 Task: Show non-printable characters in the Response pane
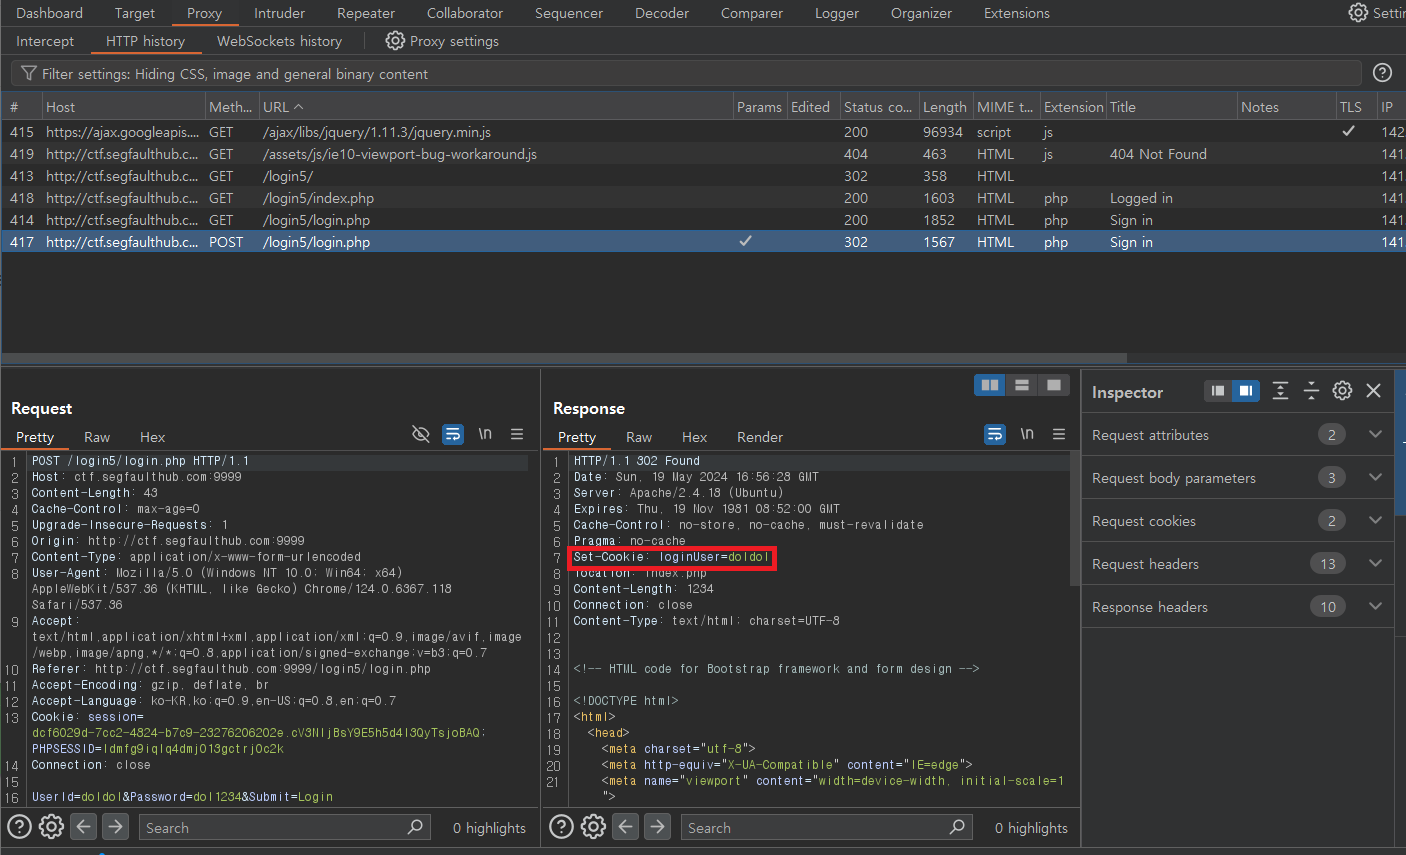[x=1027, y=434]
